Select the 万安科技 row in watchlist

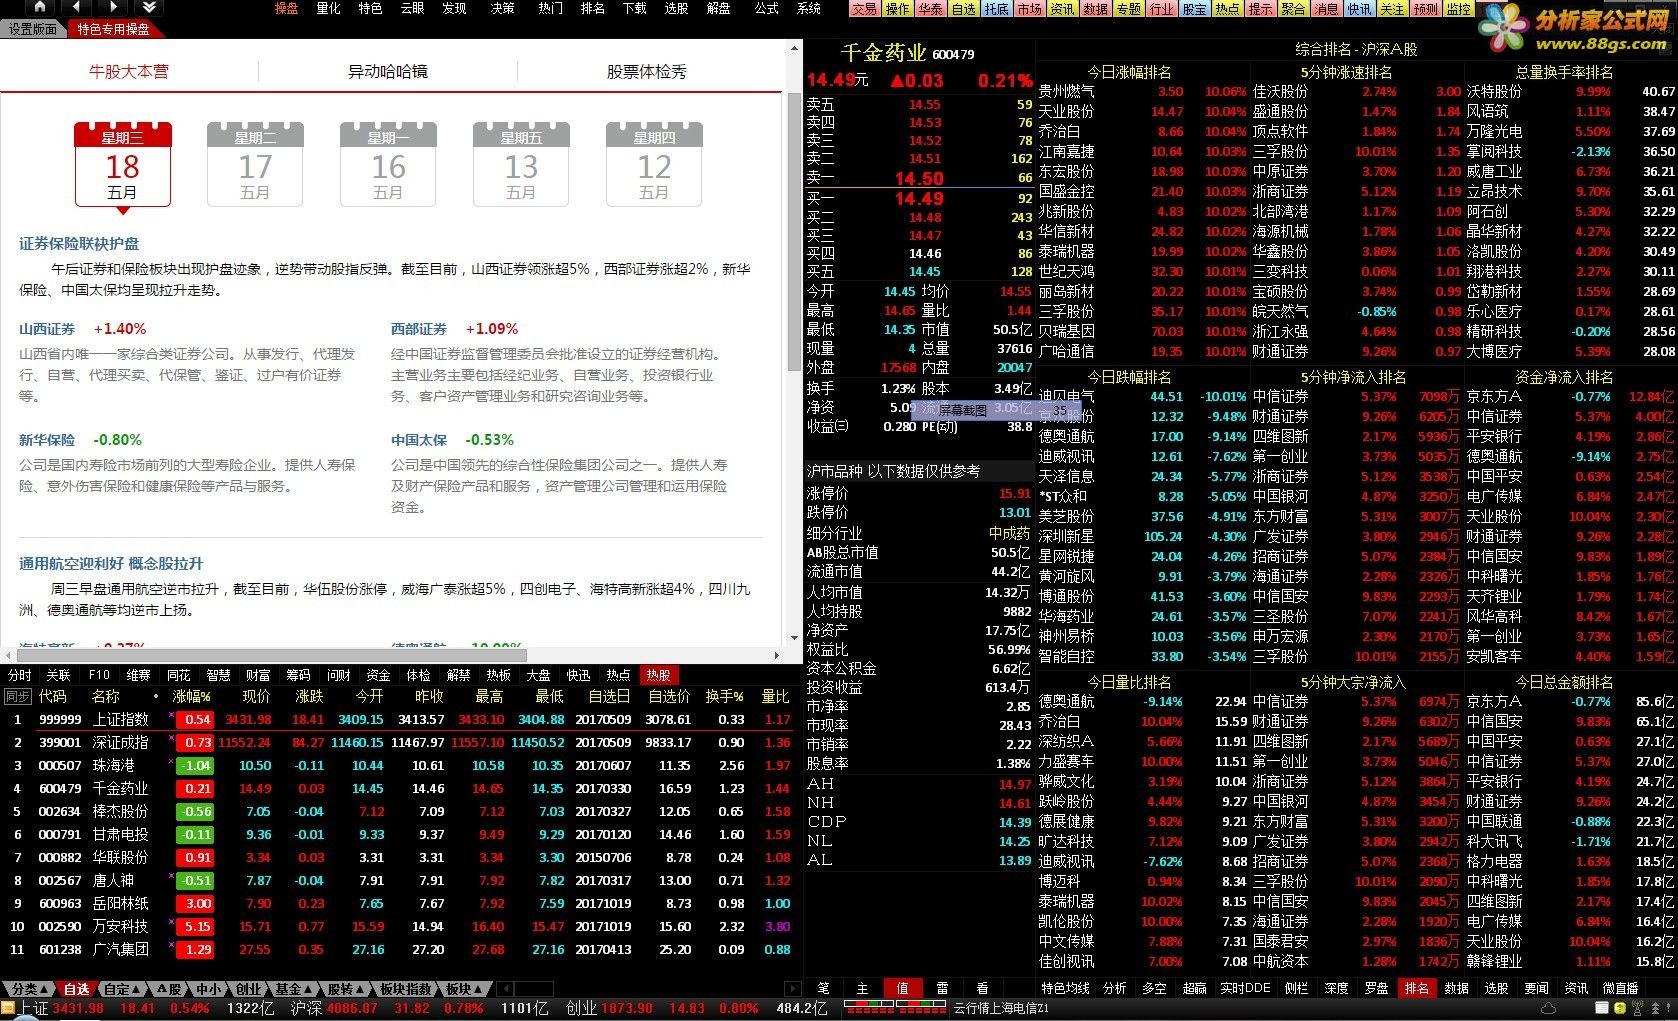(x=400, y=926)
